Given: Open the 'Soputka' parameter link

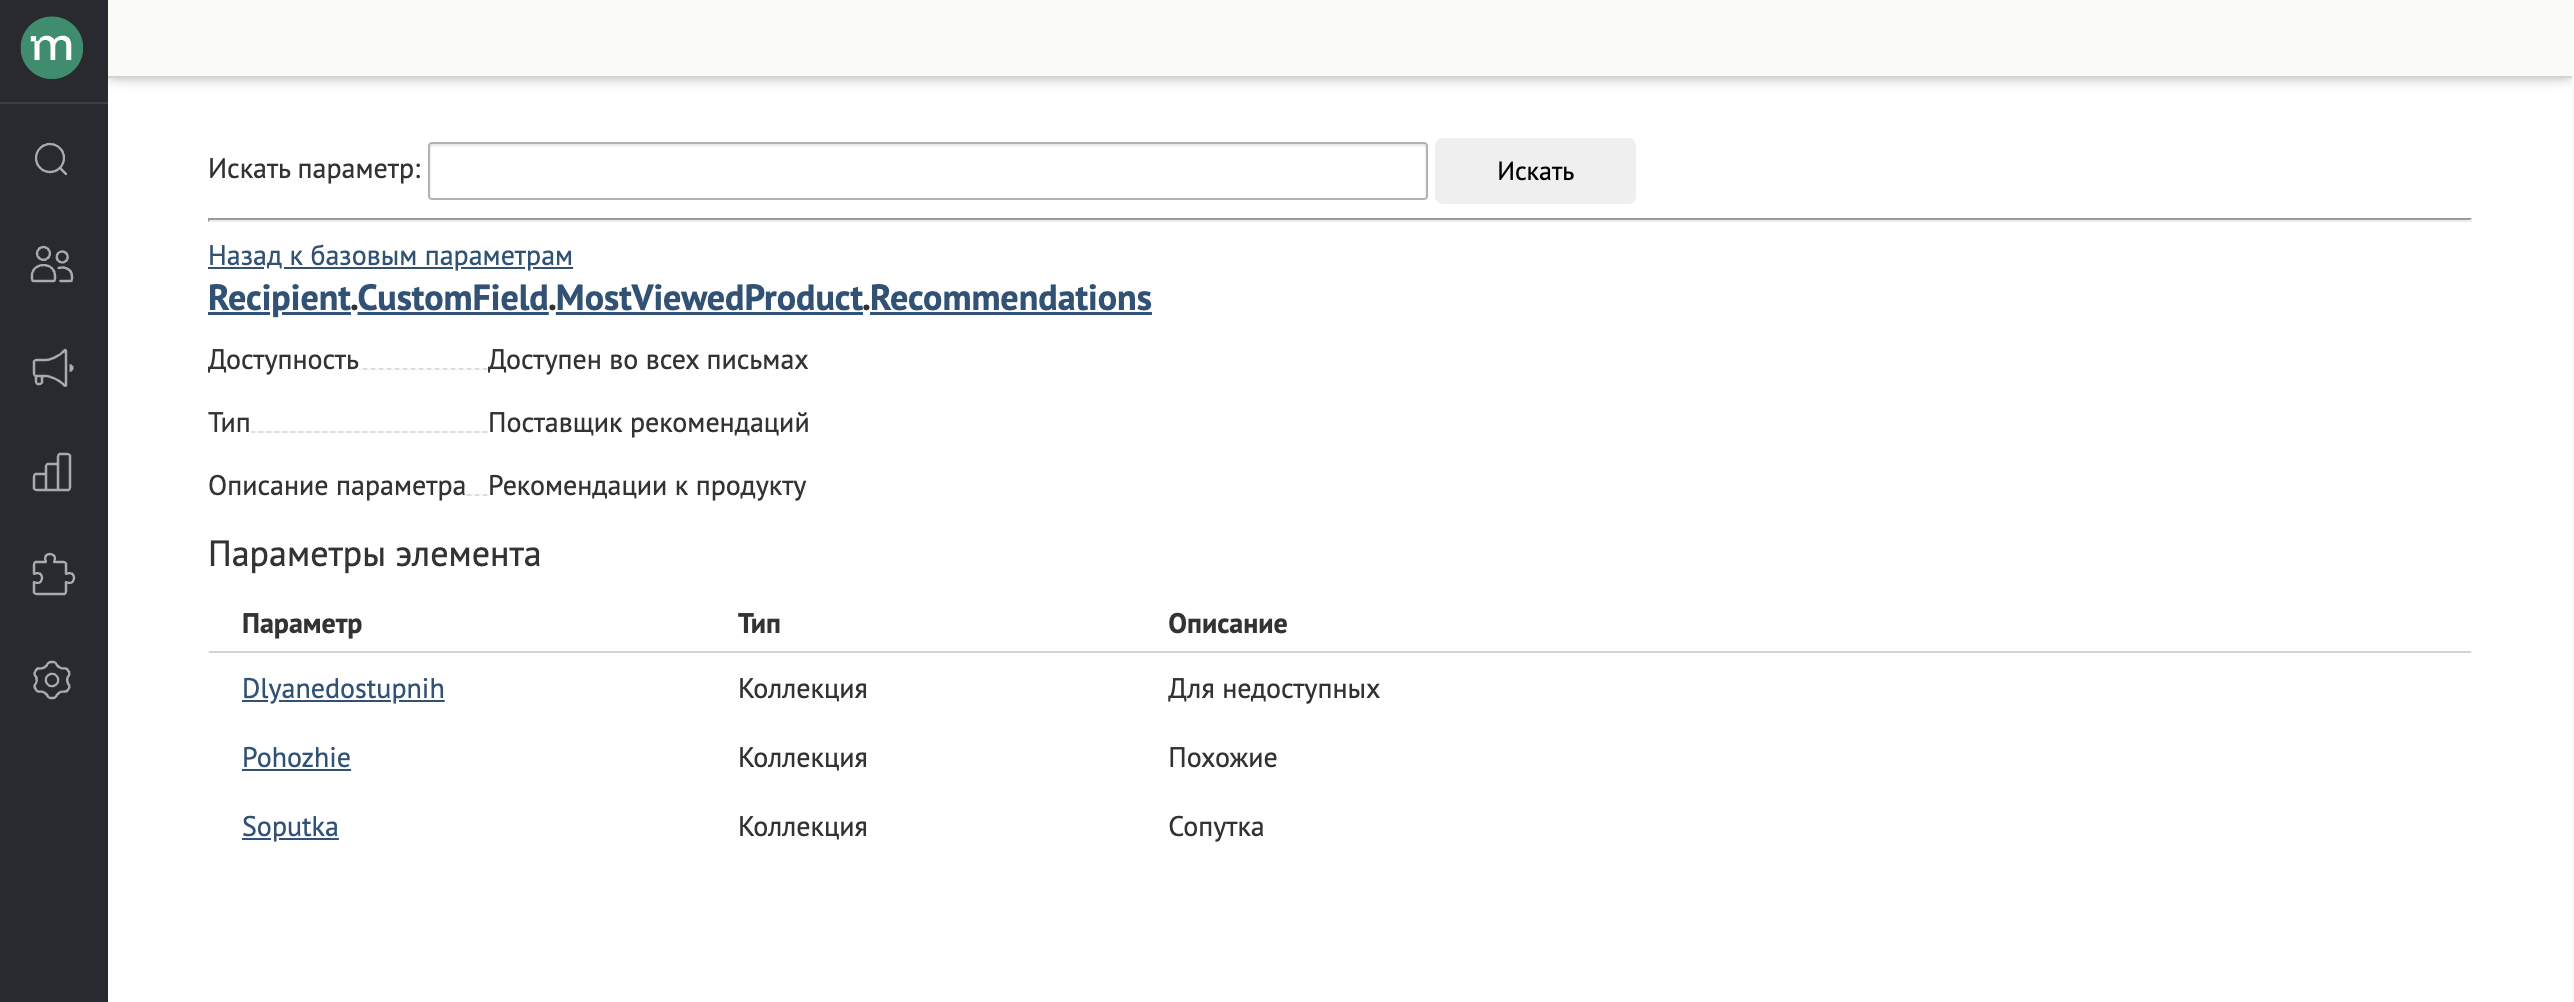Looking at the screenshot, I should [290, 827].
